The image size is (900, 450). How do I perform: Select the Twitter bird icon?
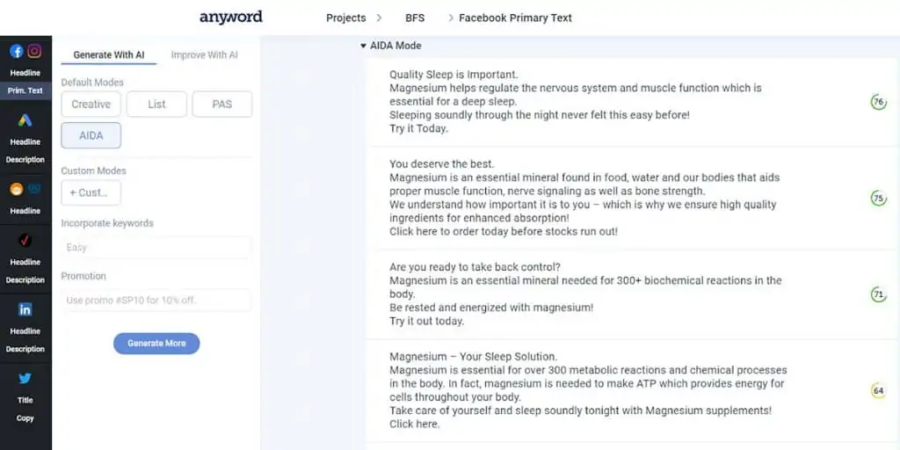pos(25,378)
